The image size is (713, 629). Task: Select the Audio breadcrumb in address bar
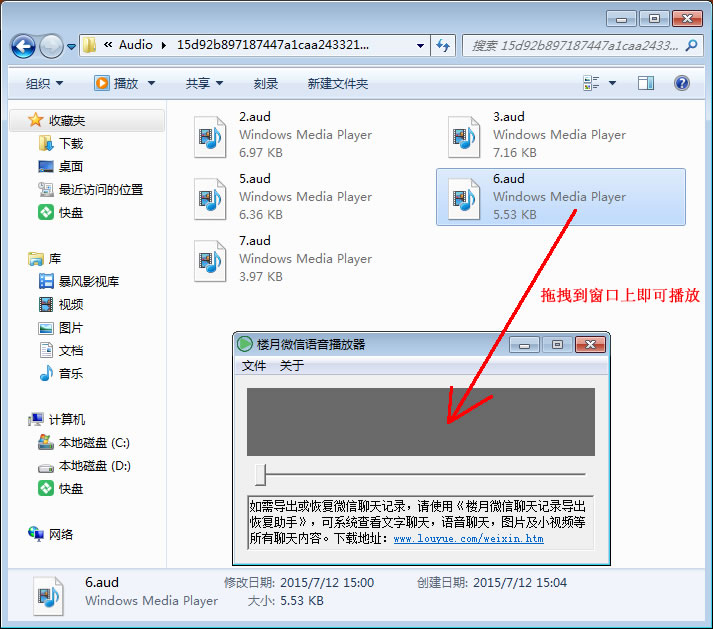point(136,45)
